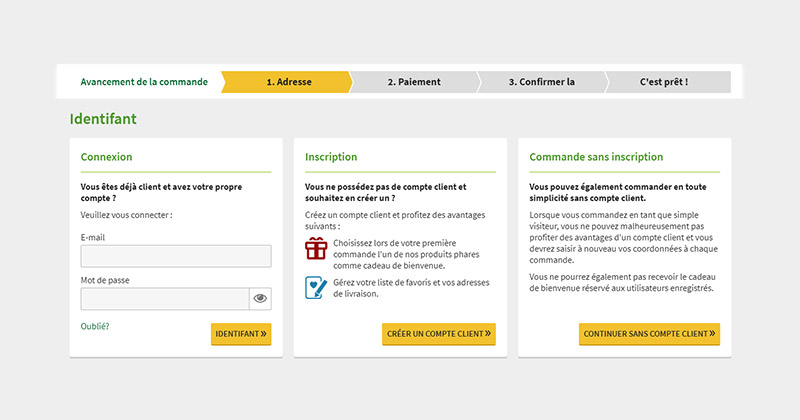The height and width of the screenshot is (420, 800).
Task: Click the red gift box icon
Action: click(316, 249)
